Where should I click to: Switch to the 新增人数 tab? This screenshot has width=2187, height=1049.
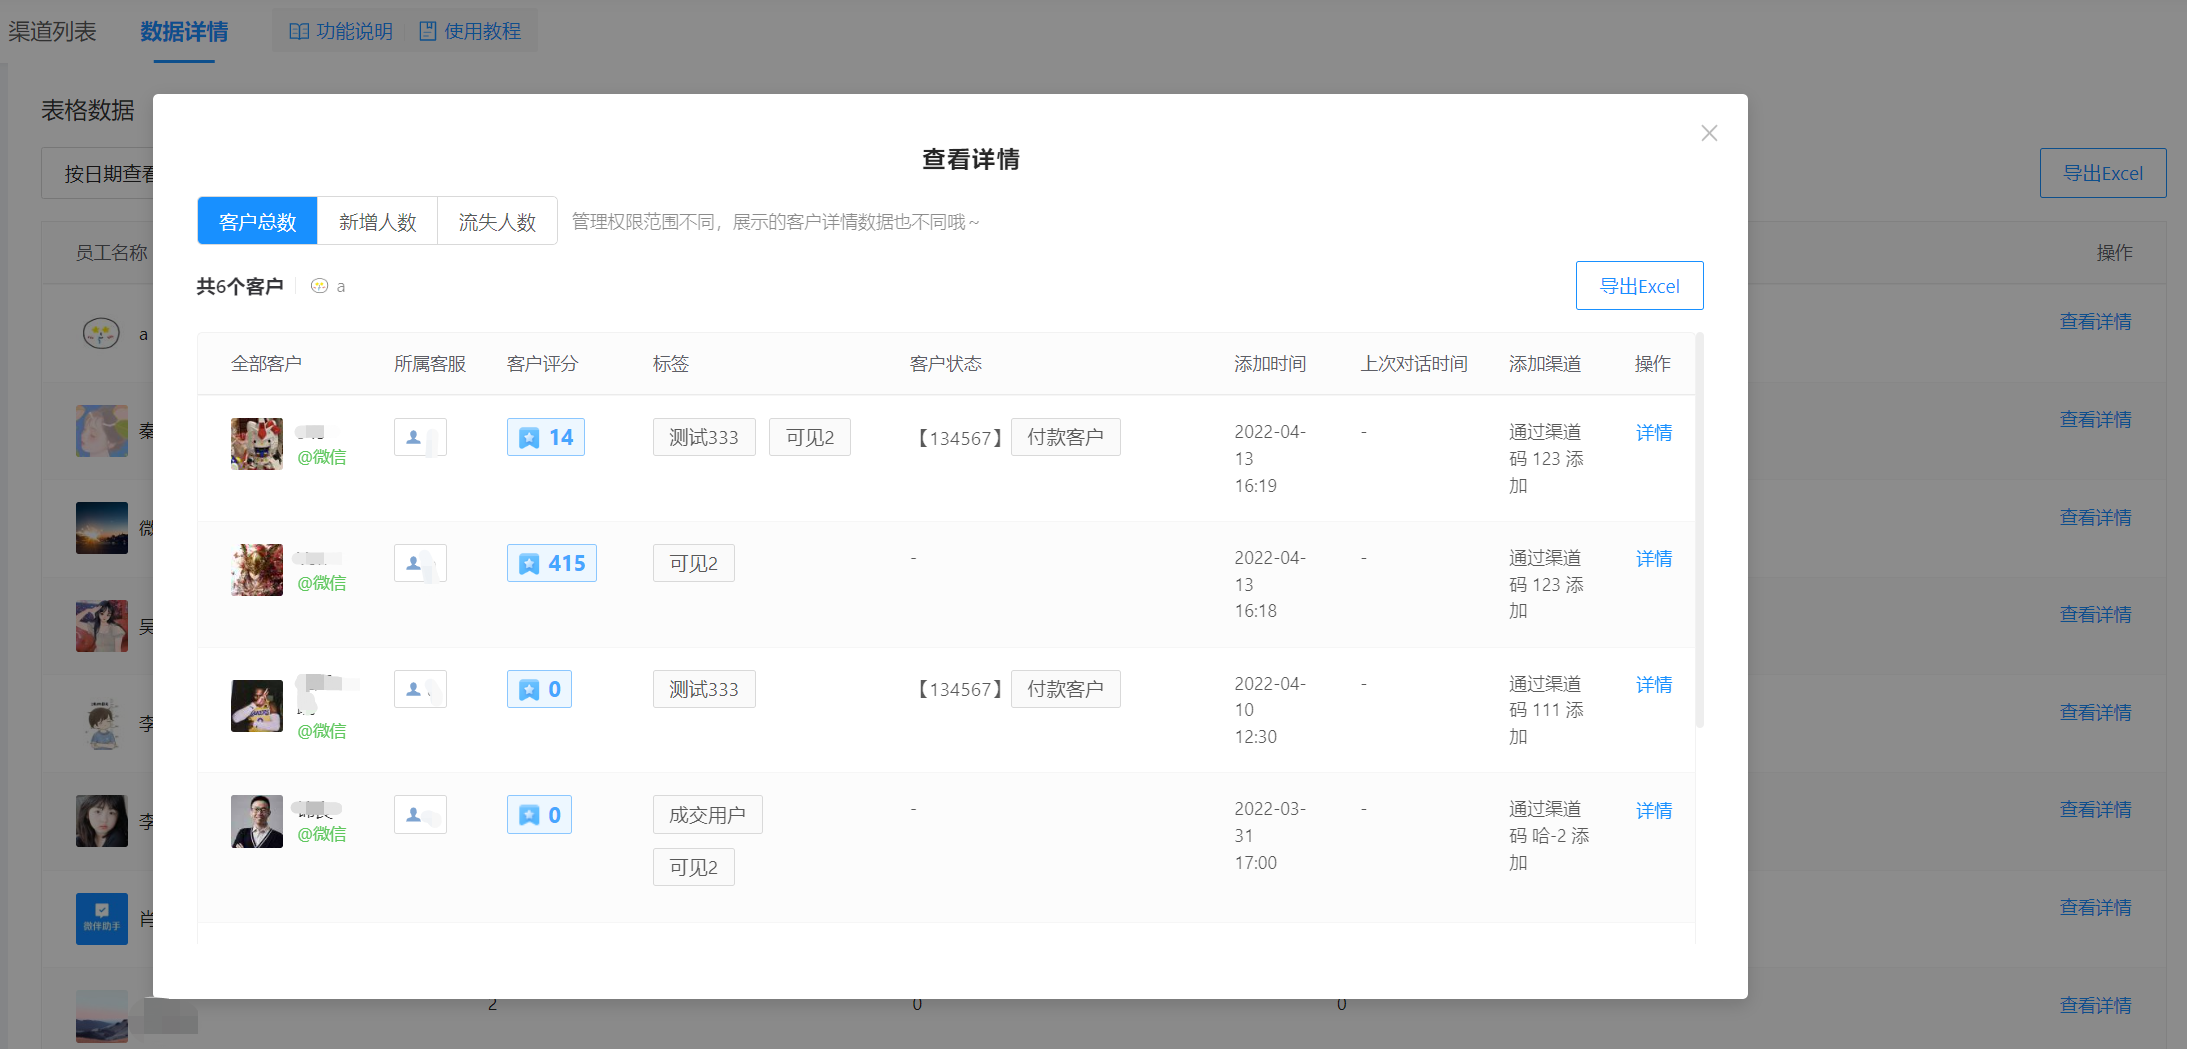(377, 221)
